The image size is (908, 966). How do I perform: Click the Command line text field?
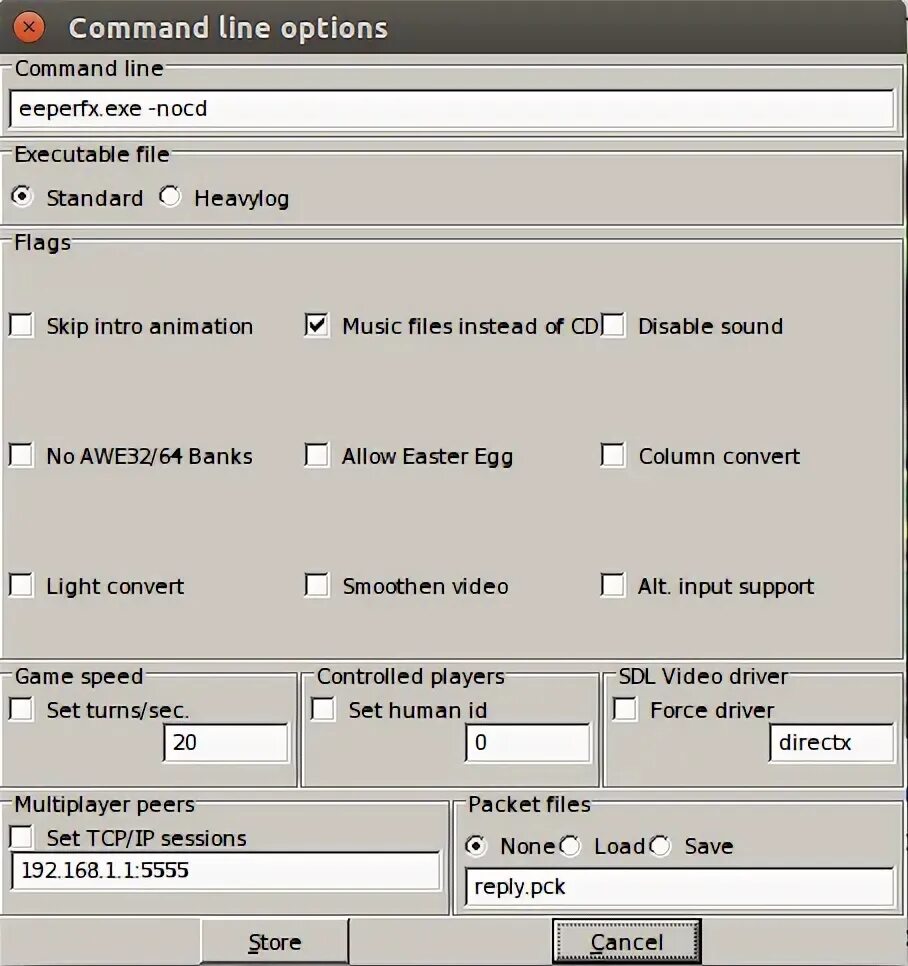pyautogui.click(x=452, y=109)
